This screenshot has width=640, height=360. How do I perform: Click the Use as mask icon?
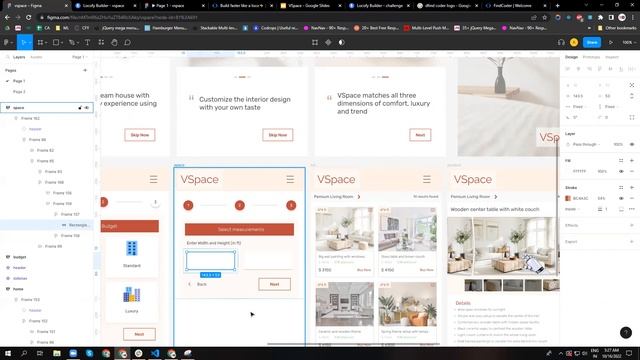[342, 42]
